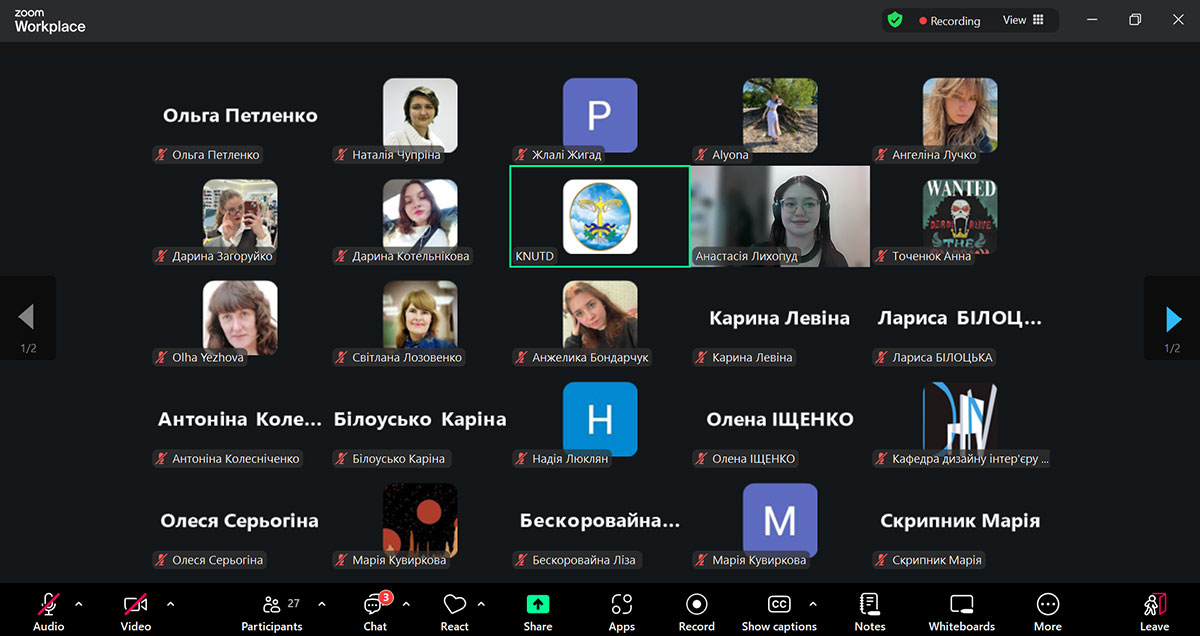The height and width of the screenshot is (636, 1200).
Task: Open the Notes tool
Action: point(869,605)
